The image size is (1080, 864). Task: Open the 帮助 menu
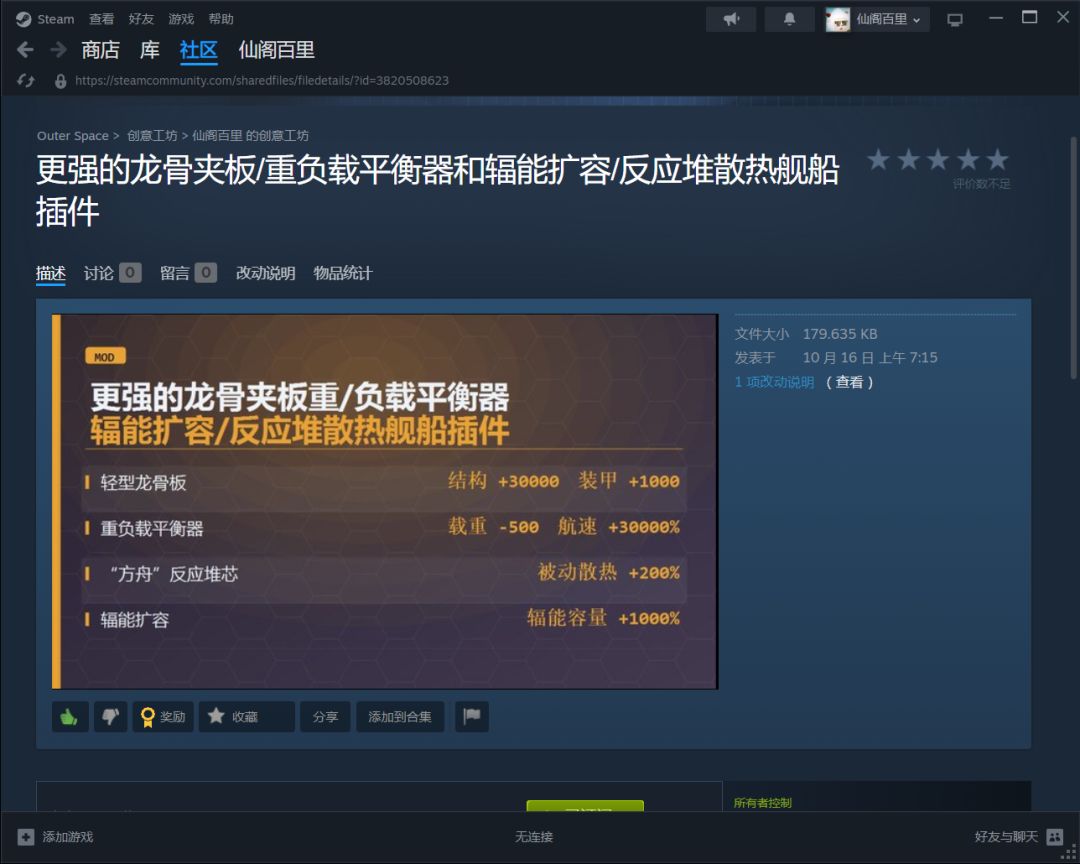point(221,19)
